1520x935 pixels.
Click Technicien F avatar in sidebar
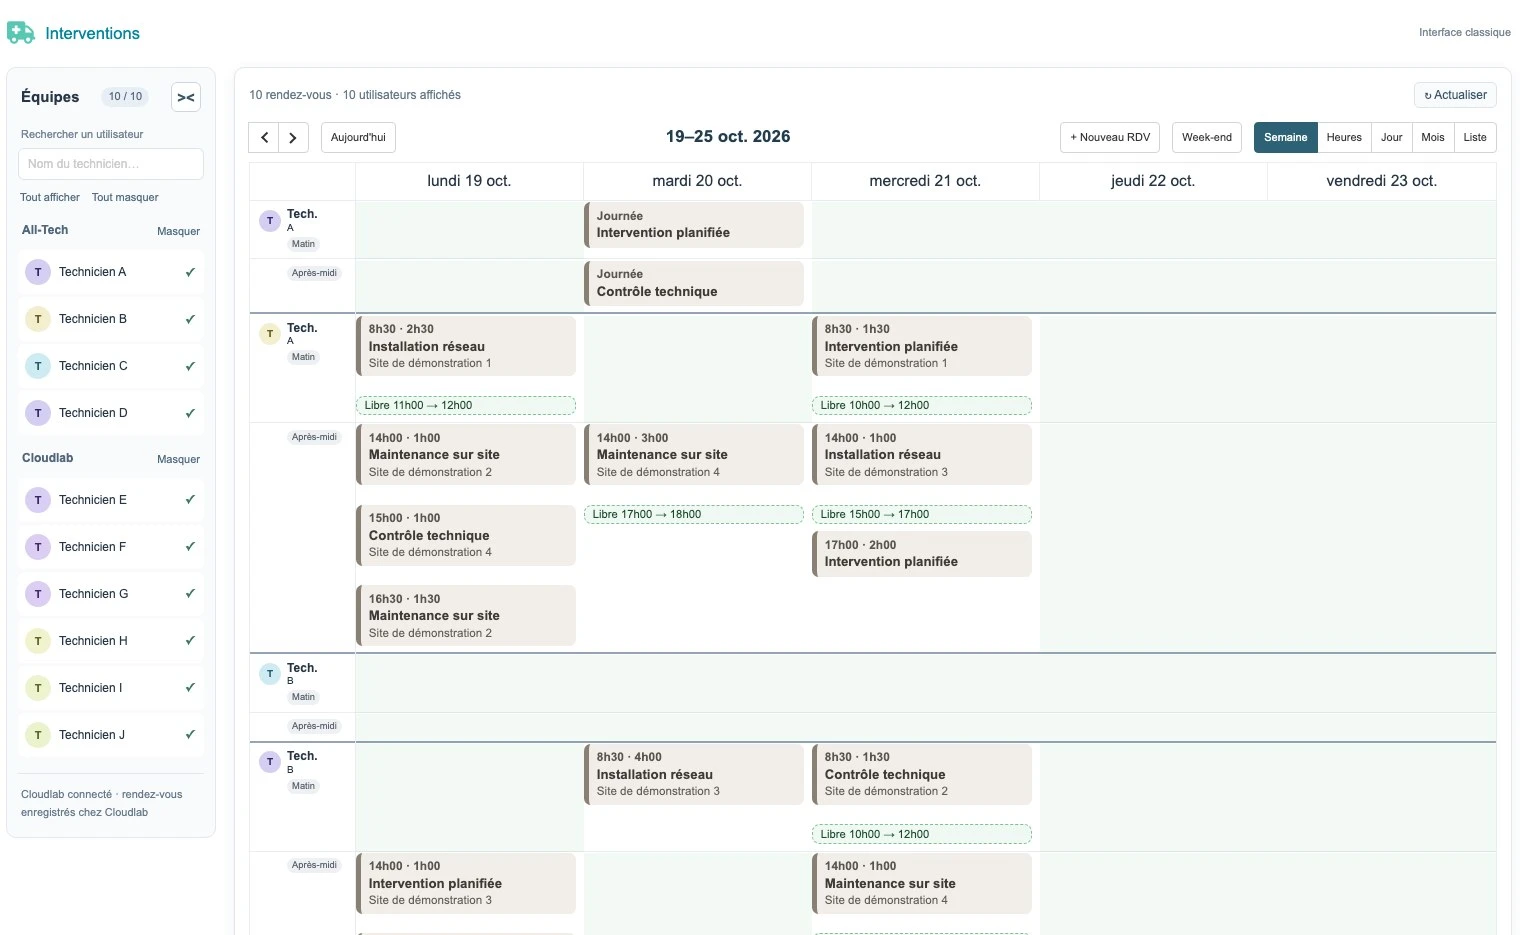tap(38, 547)
